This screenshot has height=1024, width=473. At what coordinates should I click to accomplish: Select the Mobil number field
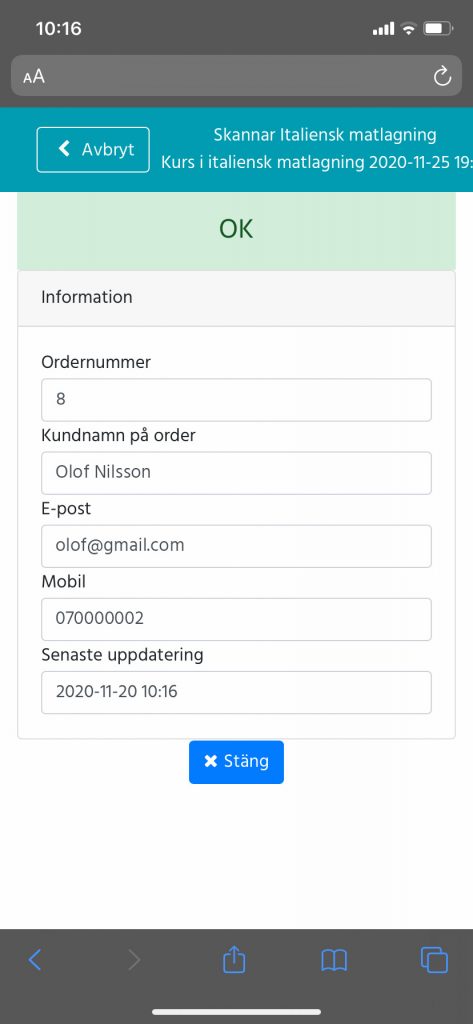[236, 619]
